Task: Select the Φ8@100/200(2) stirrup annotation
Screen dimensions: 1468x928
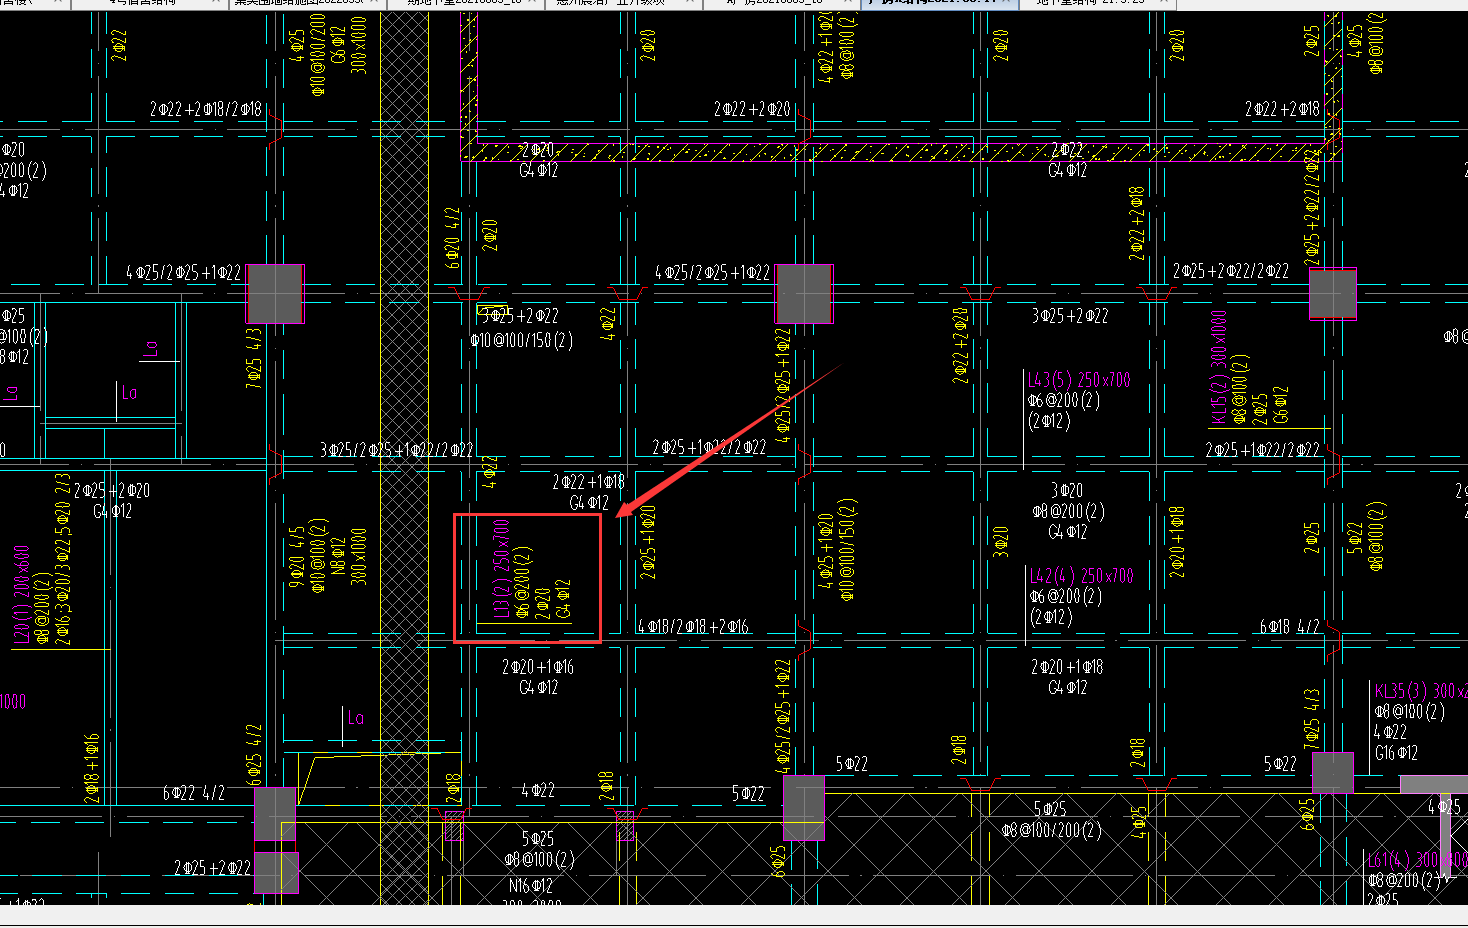Action: [1051, 830]
